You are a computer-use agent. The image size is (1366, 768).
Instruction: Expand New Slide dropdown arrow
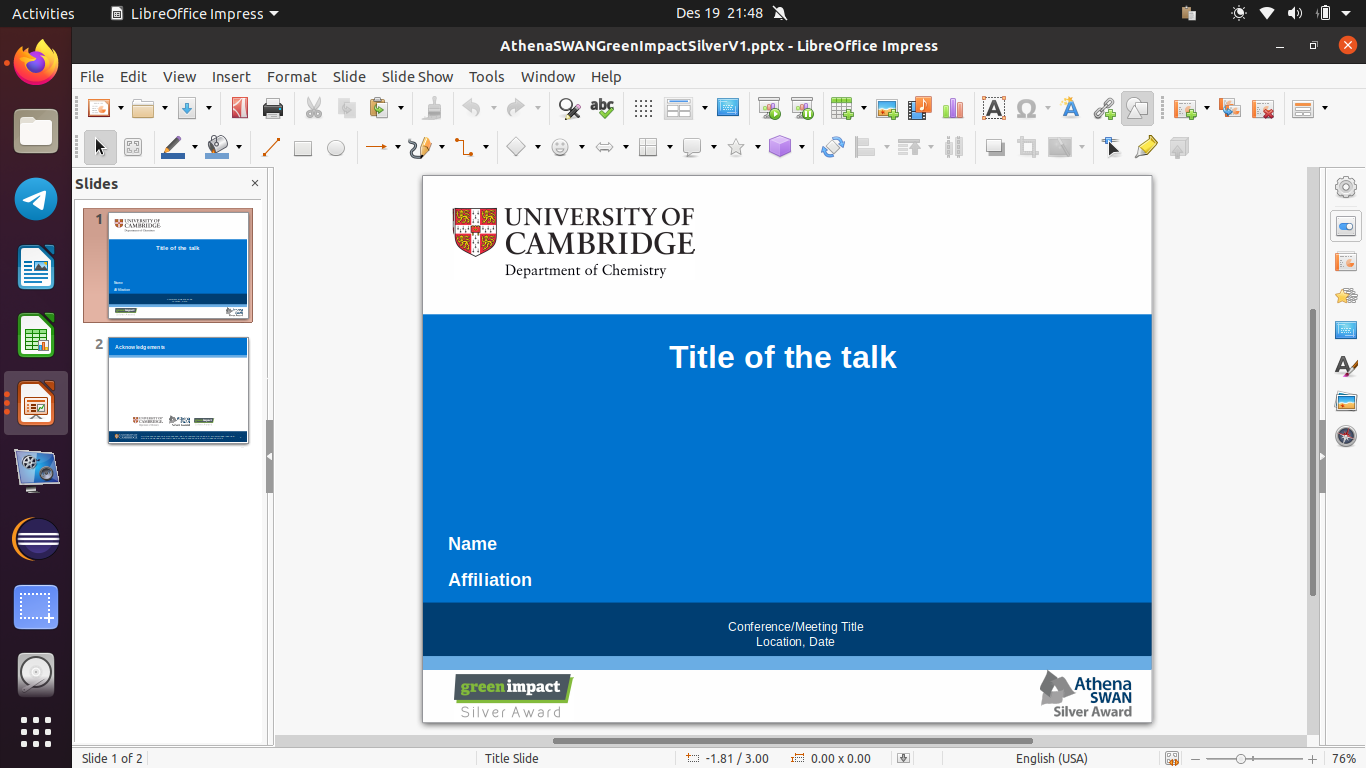(x=1206, y=108)
